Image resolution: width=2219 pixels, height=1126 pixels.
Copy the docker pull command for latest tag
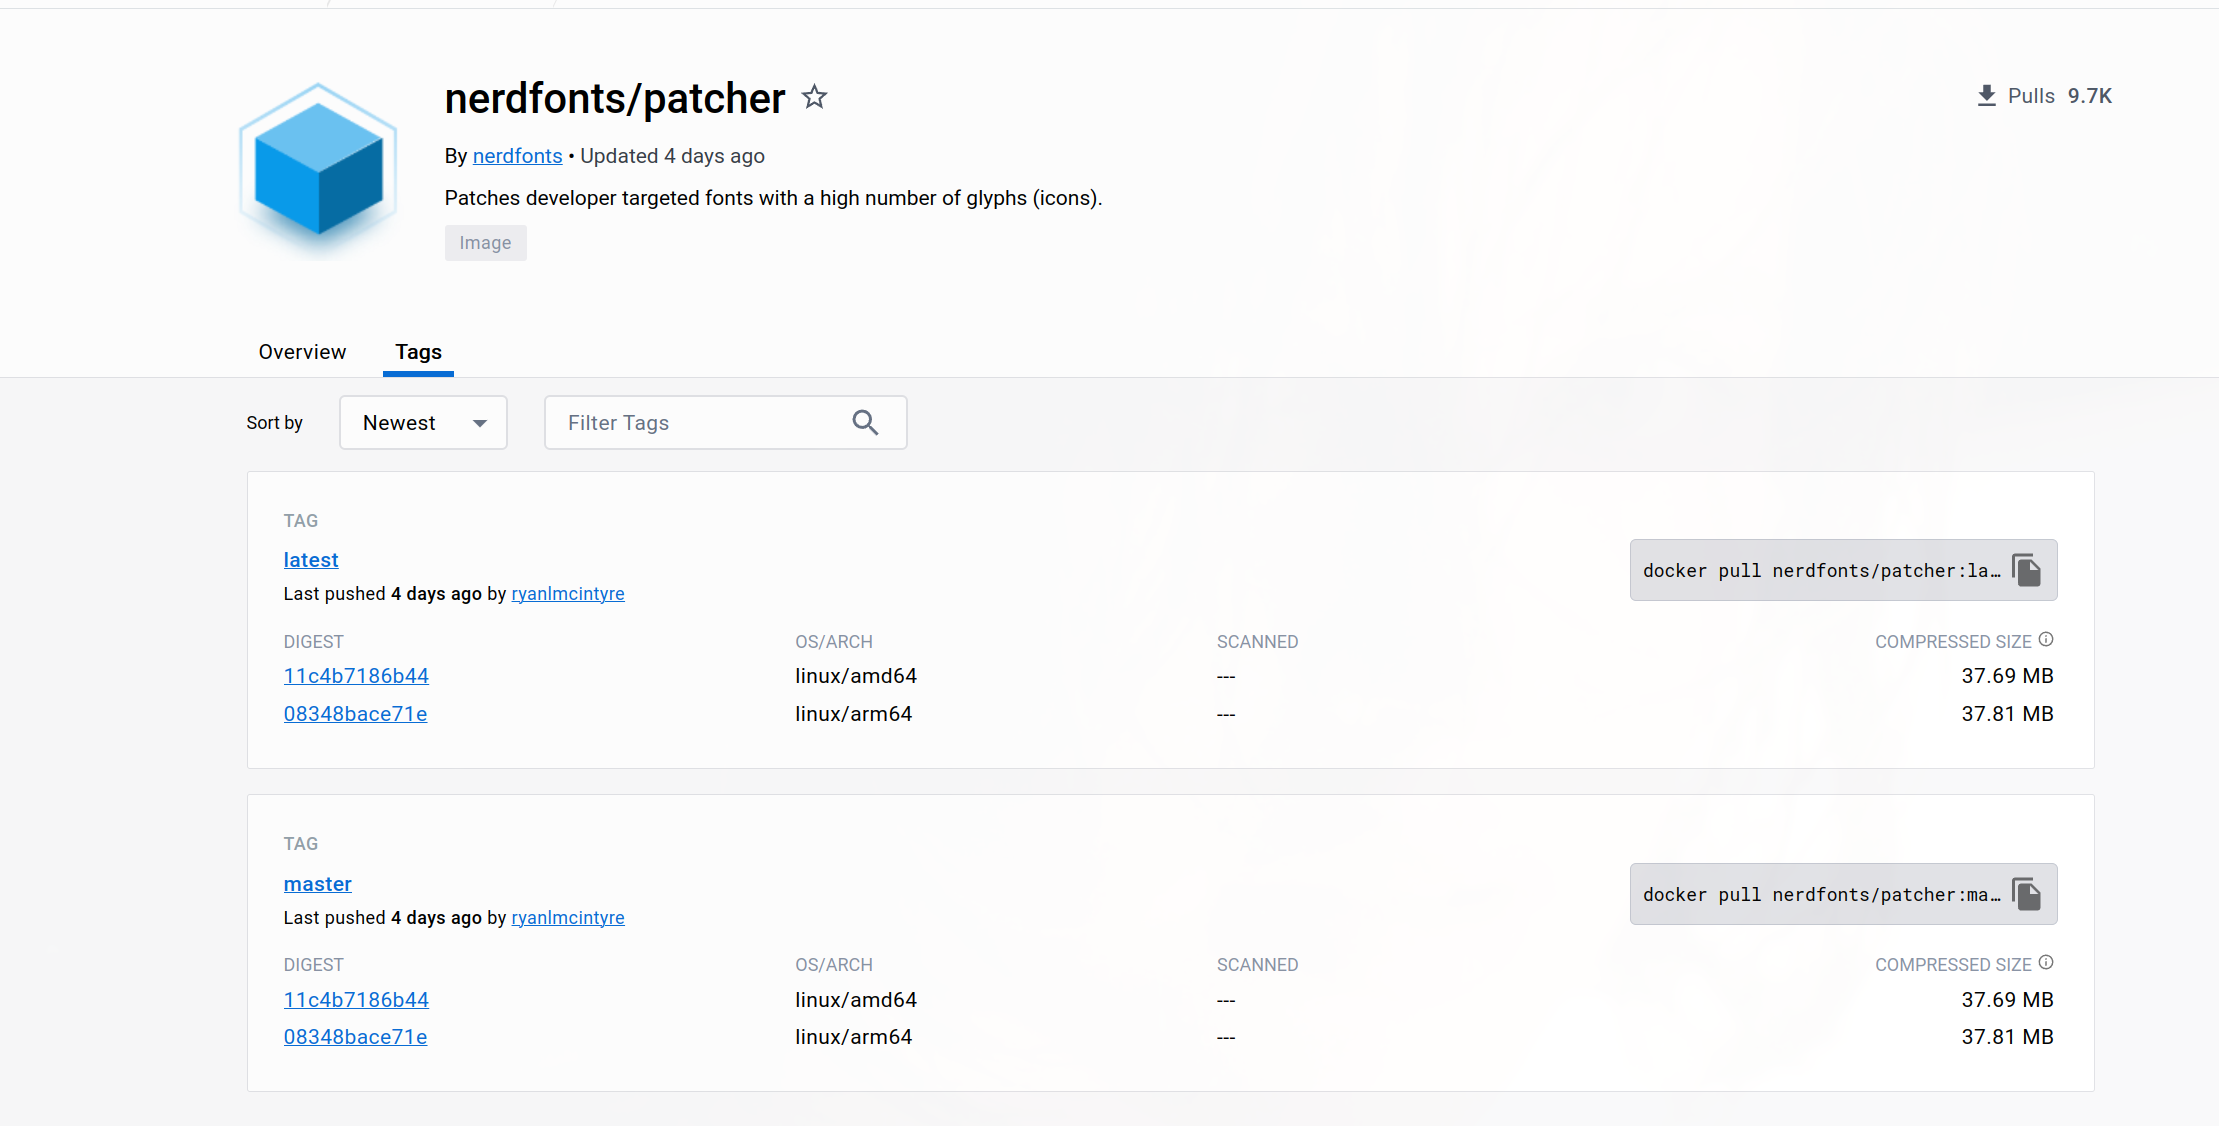pos(2026,569)
